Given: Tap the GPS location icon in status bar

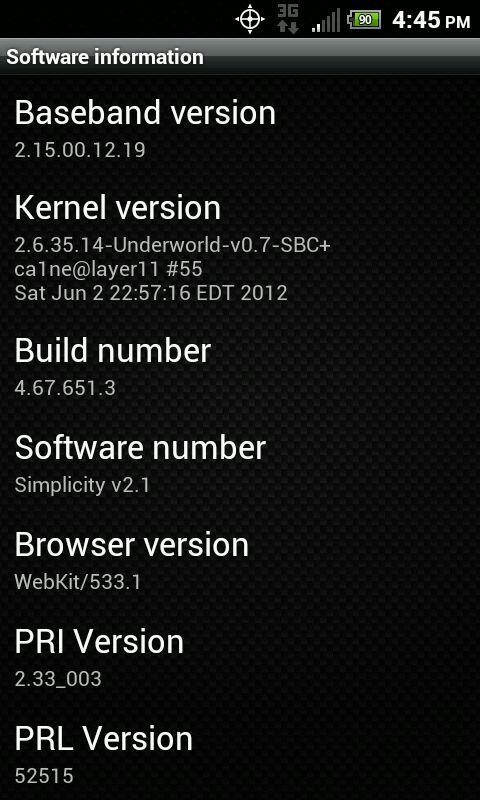Looking at the screenshot, I should [250, 20].
